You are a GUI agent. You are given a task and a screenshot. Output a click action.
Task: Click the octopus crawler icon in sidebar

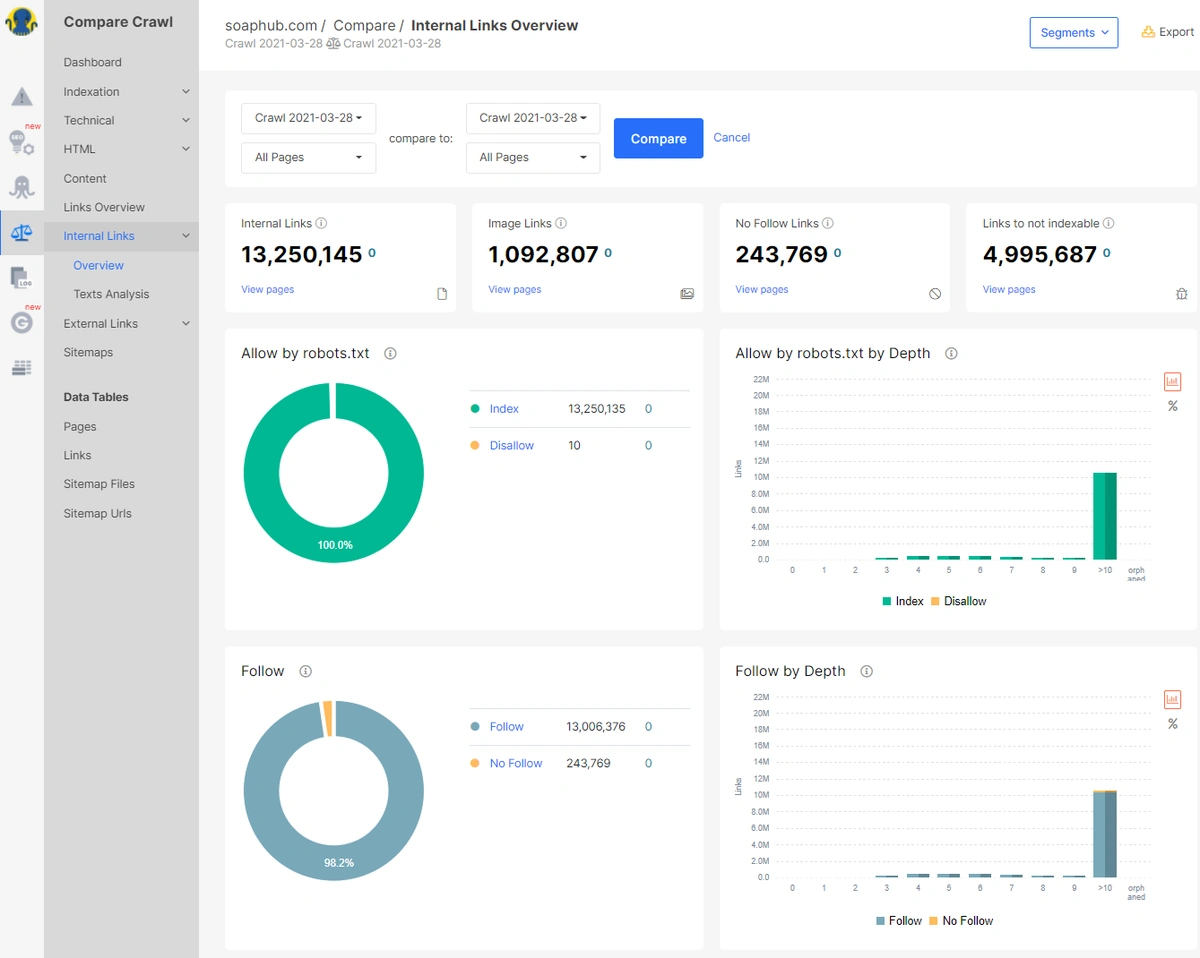click(x=21, y=187)
